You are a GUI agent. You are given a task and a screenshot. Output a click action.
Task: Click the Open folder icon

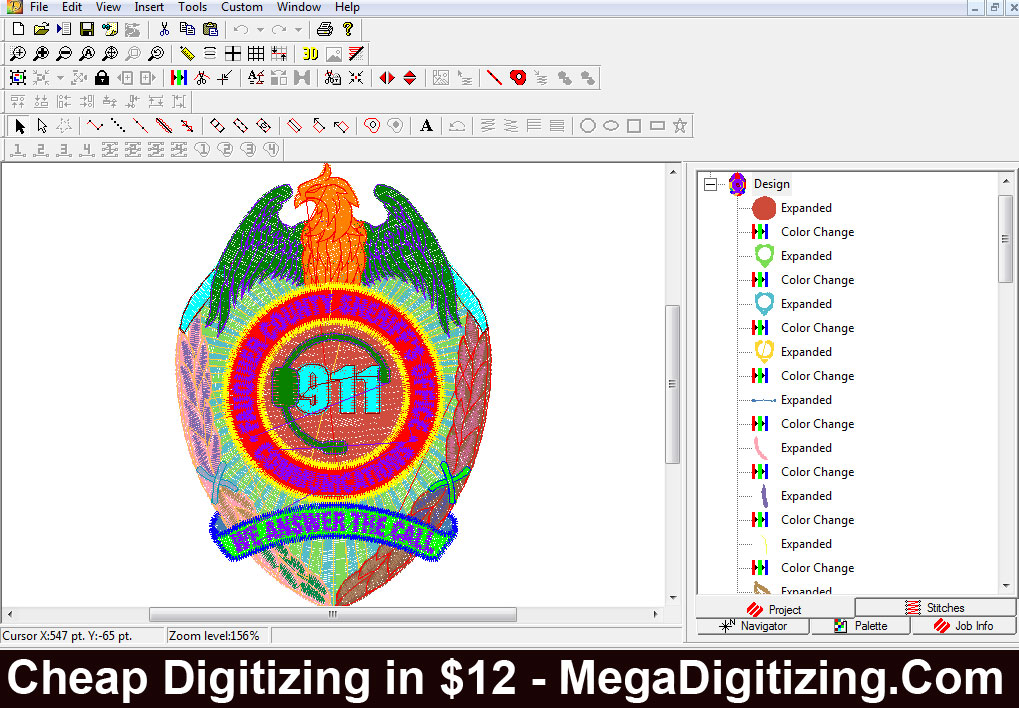tap(41, 29)
